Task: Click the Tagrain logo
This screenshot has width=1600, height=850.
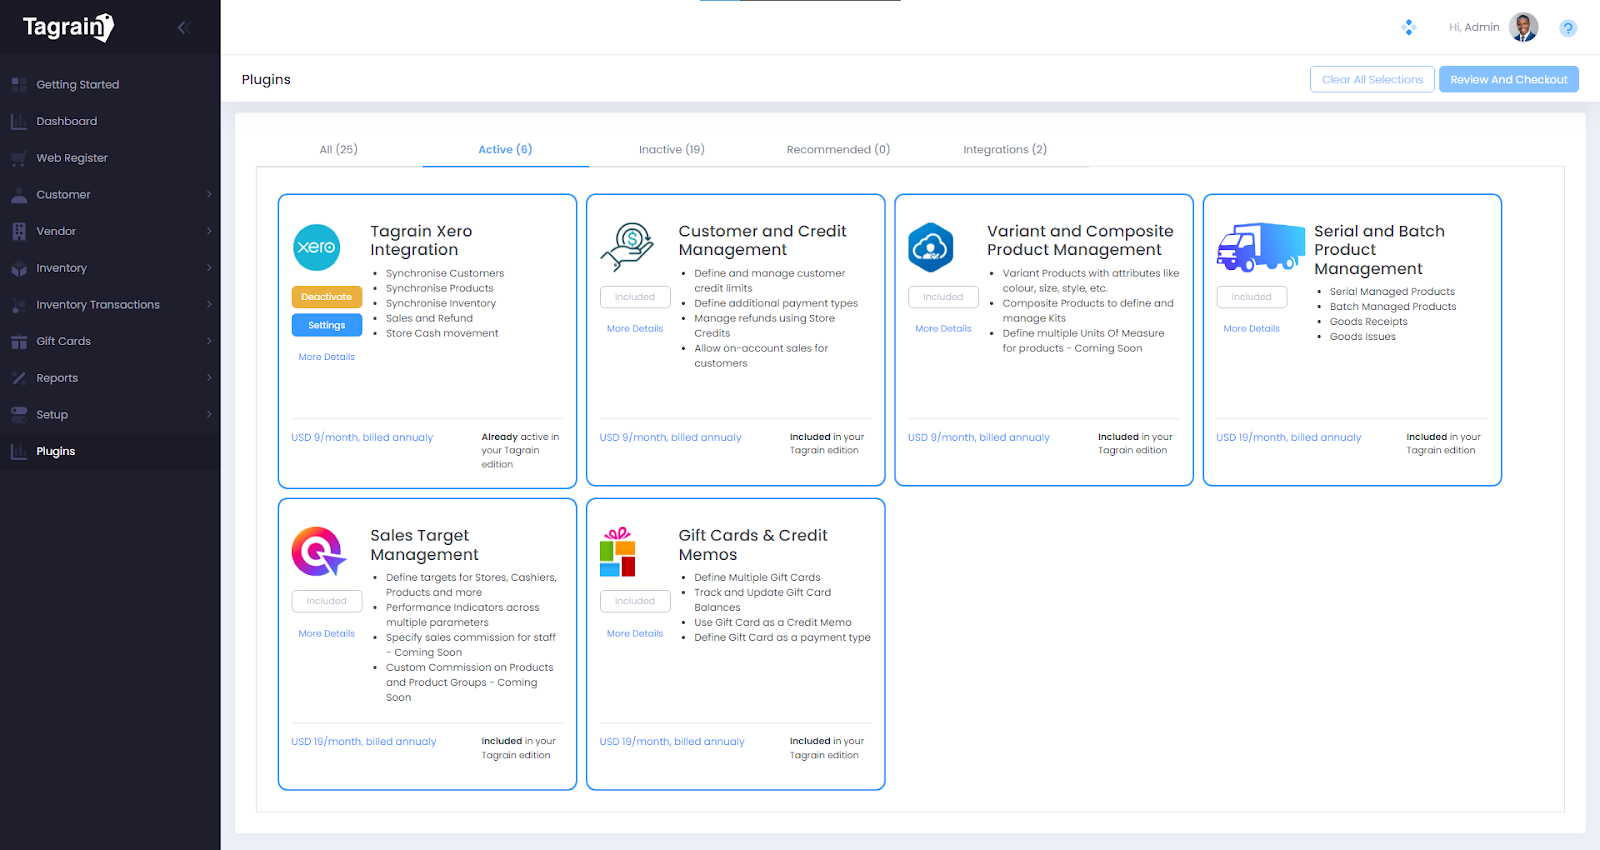Action: [68, 27]
